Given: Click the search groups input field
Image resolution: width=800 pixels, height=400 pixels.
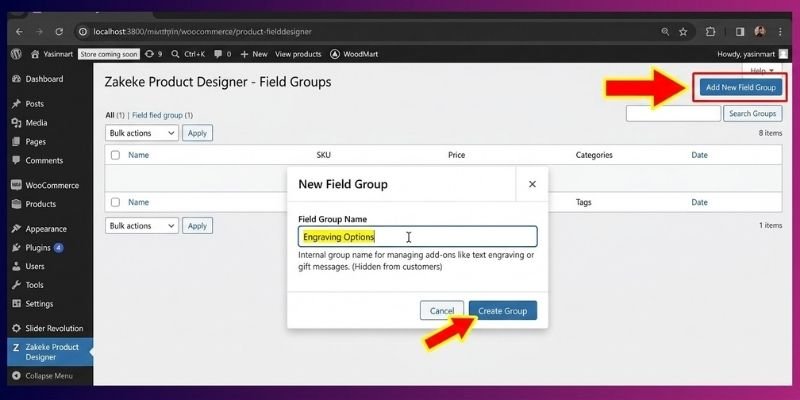Looking at the screenshot, I should 673,114.
